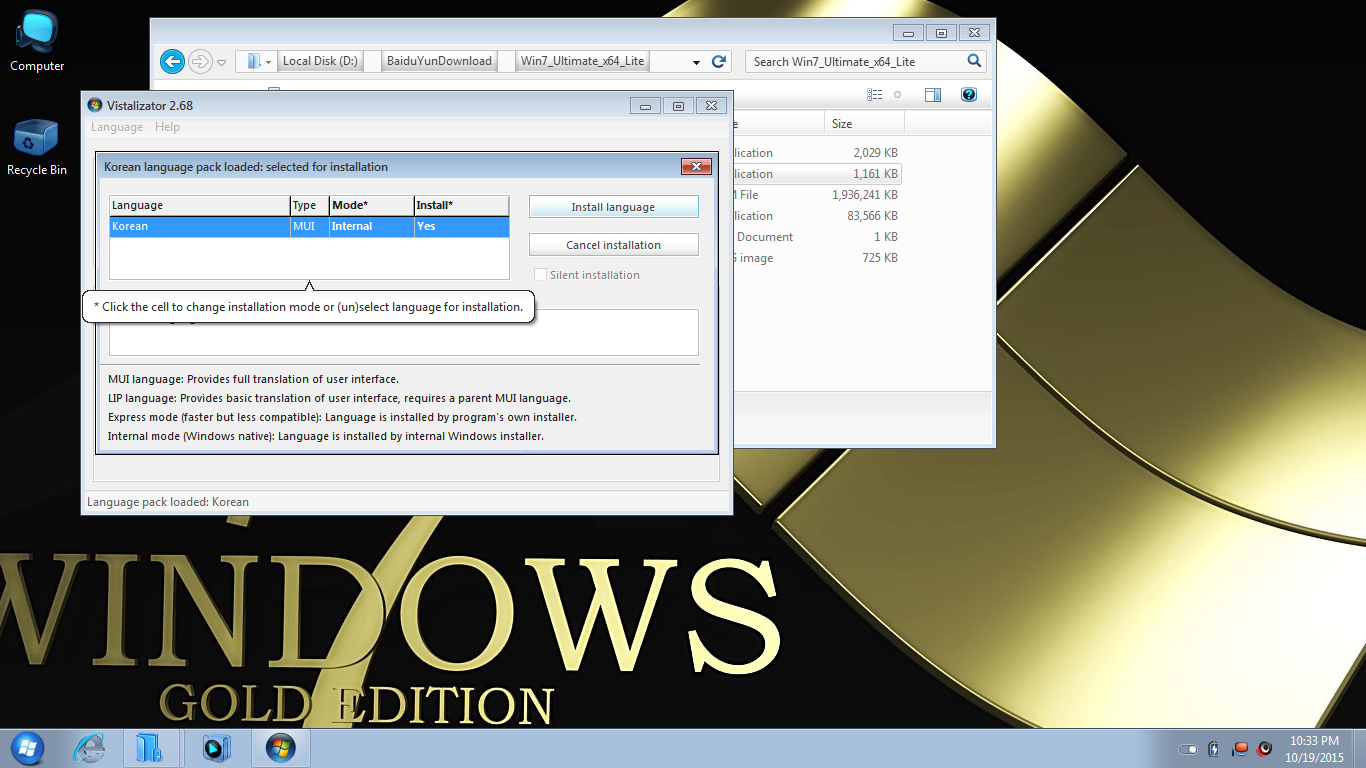
Task: Click Explorer help icon
Action: (x=968, y=95)
